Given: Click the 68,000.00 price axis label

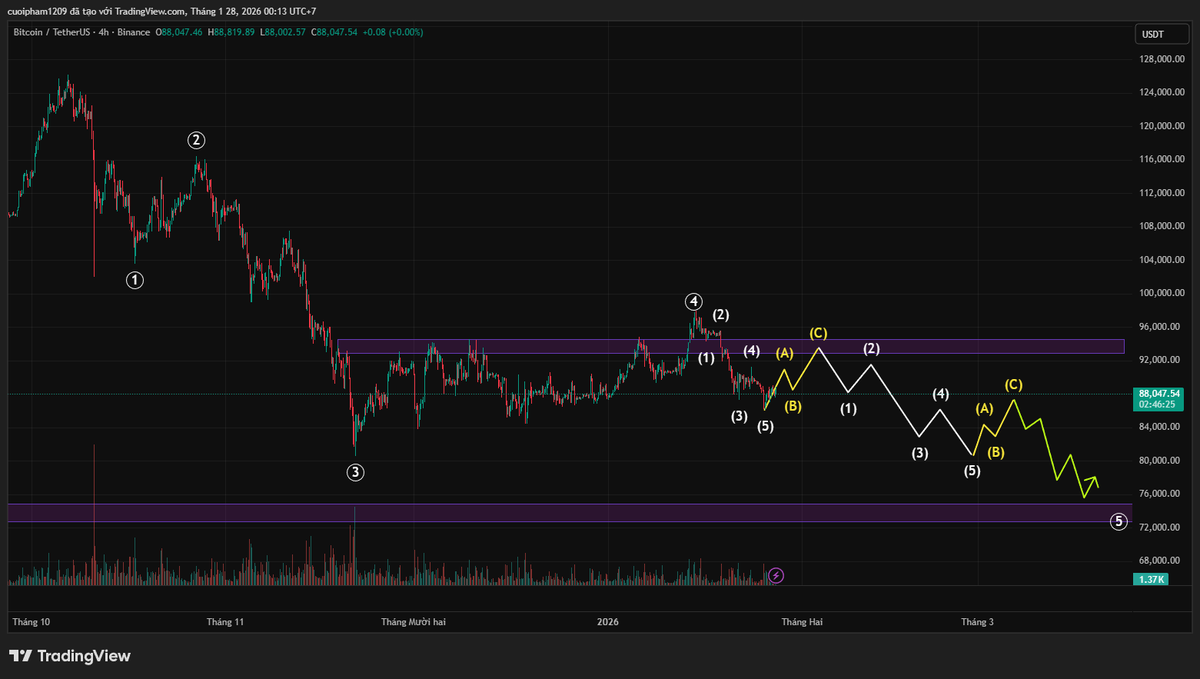Looking at the screenshot, I should (x=1162, y=561).
